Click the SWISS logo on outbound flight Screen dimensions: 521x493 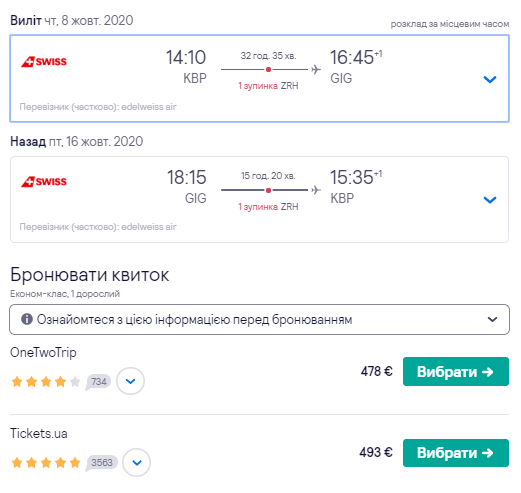pos(44,61)
